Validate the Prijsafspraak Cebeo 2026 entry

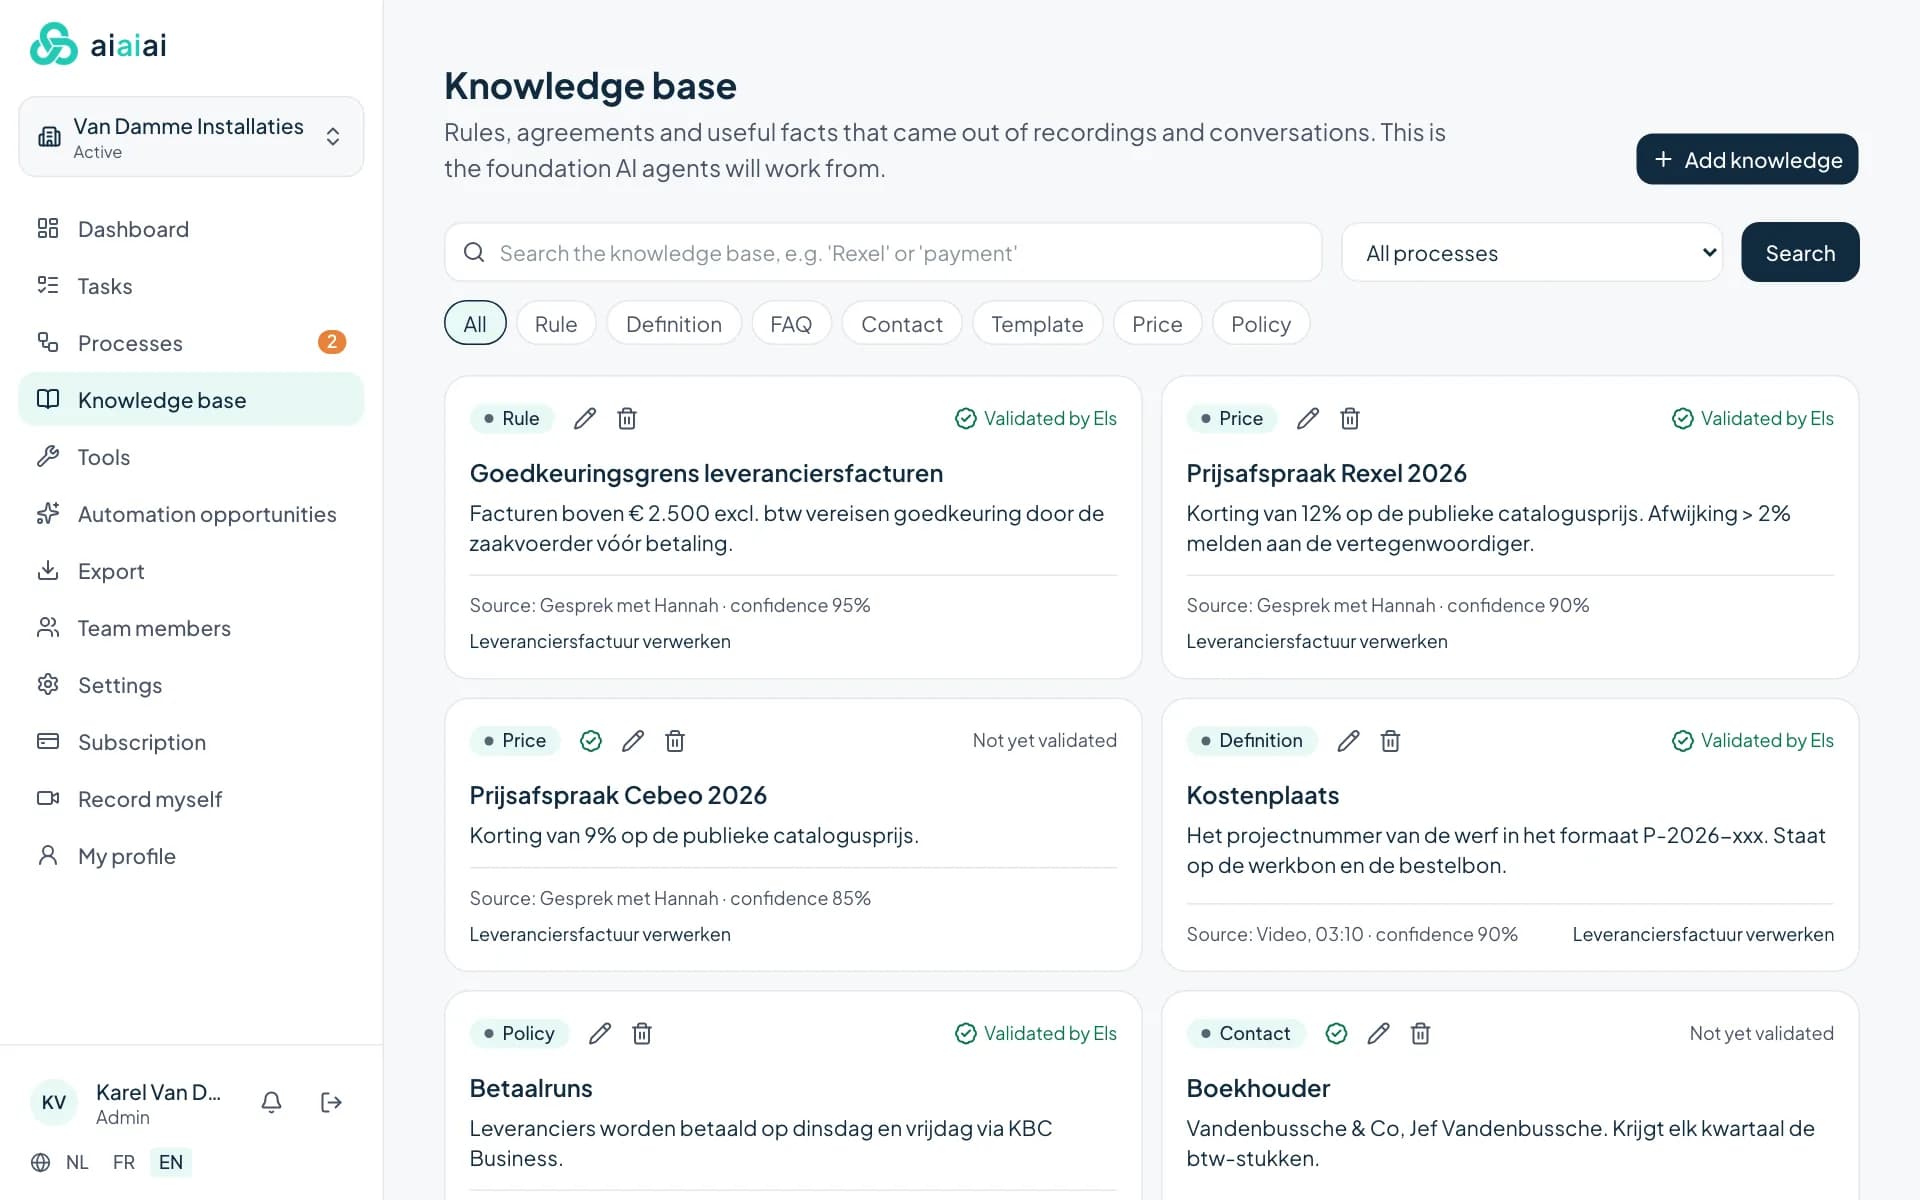tap(591, 740)
